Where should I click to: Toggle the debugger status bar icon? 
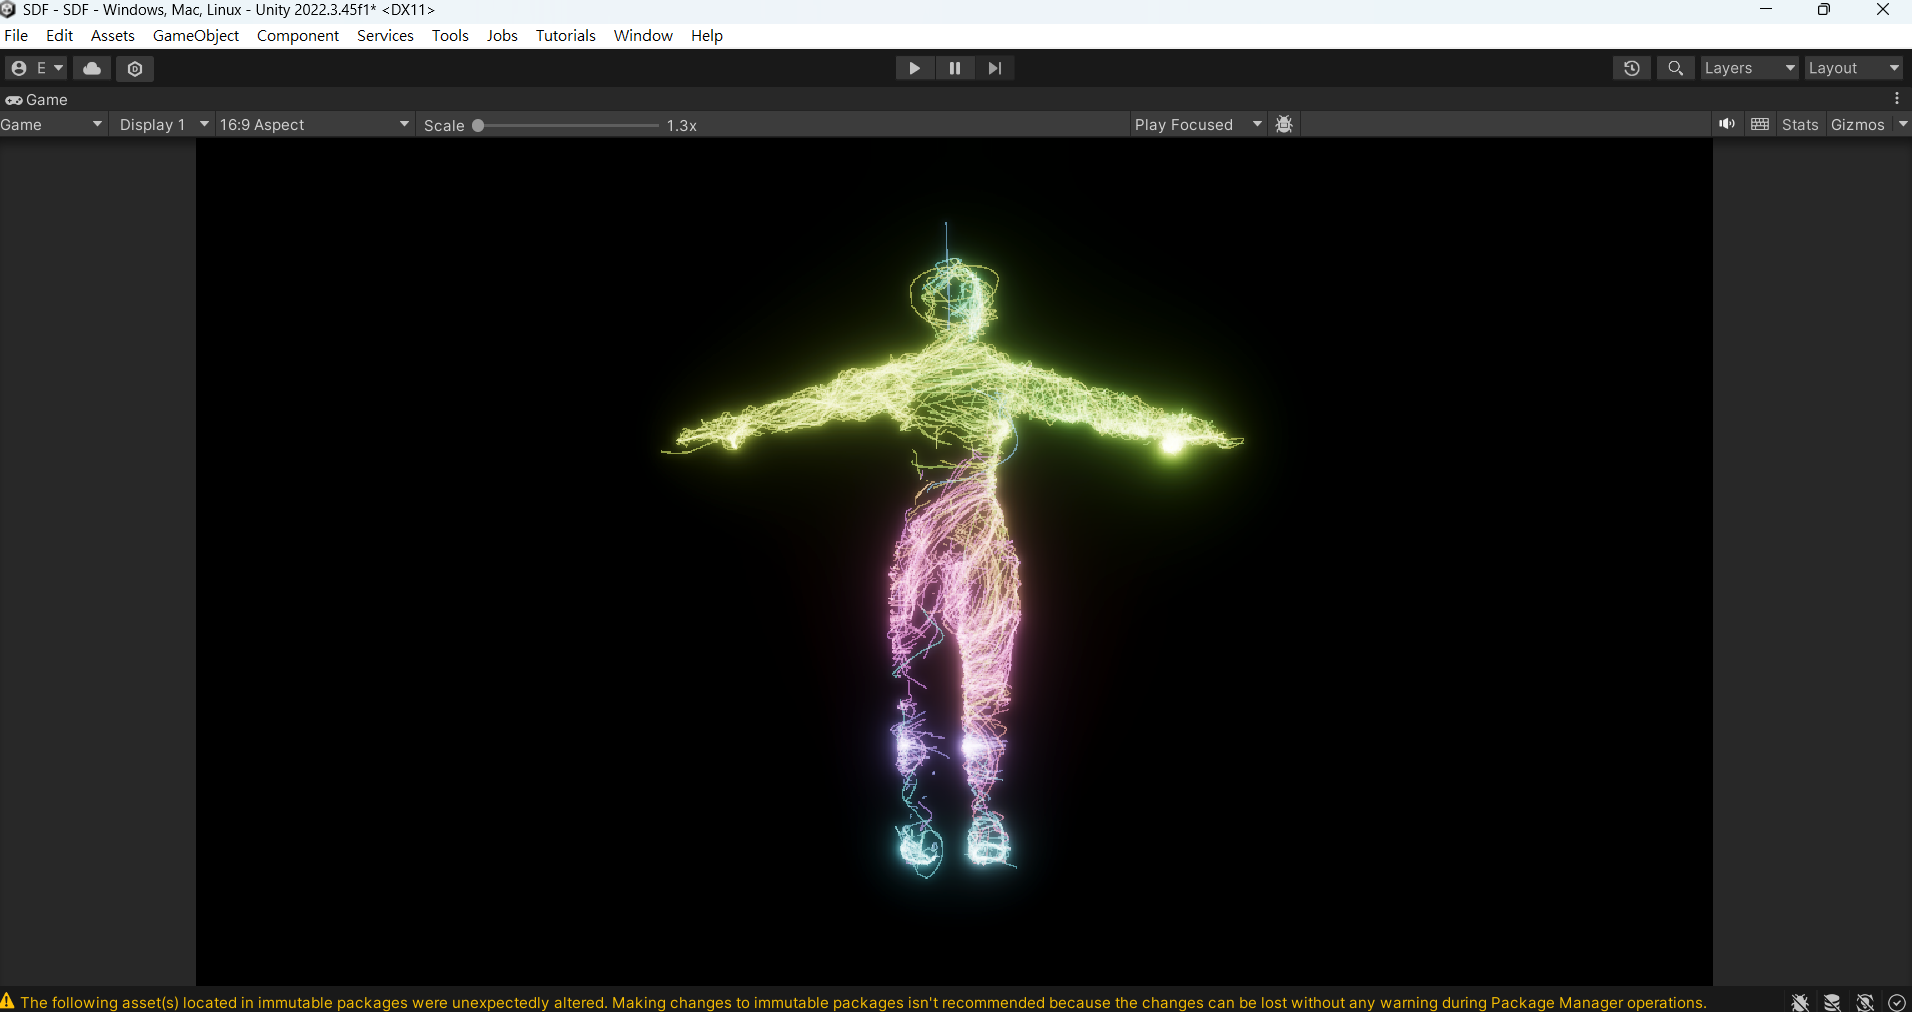click(1800, 1002)
